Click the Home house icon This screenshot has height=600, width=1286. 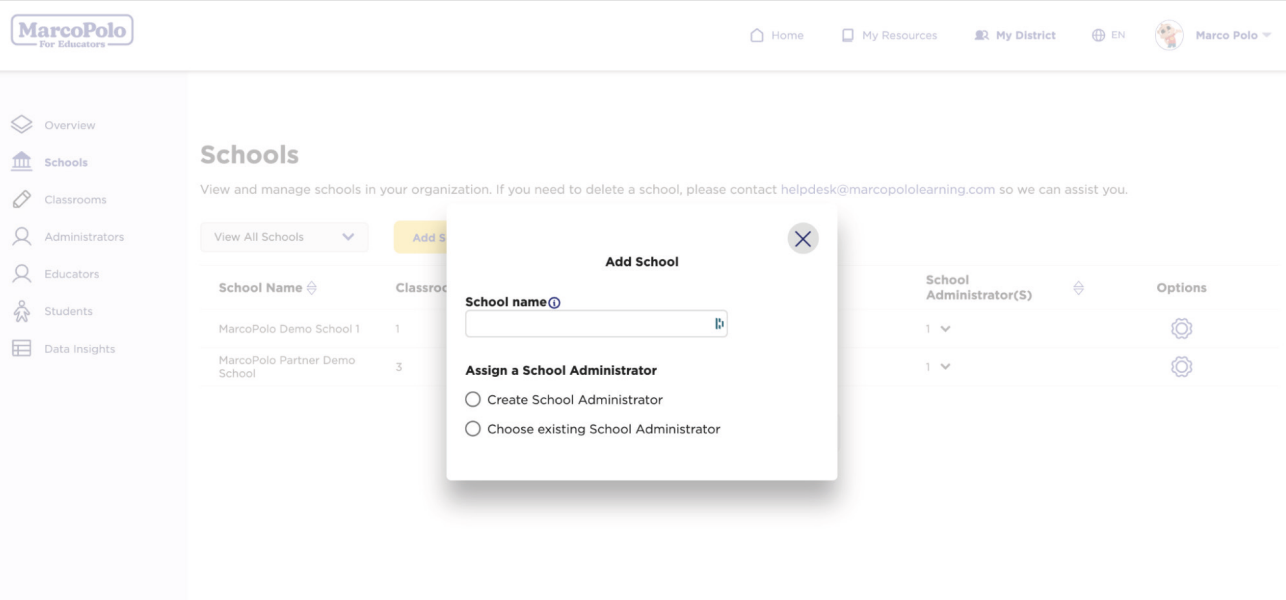coord(757,35)
